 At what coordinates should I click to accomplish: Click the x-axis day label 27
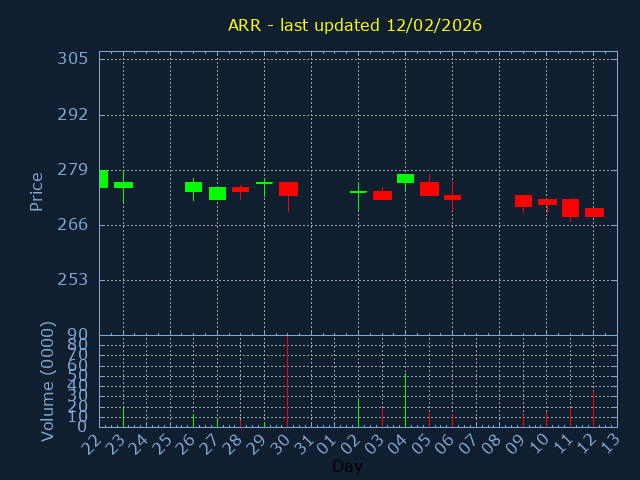209,443
